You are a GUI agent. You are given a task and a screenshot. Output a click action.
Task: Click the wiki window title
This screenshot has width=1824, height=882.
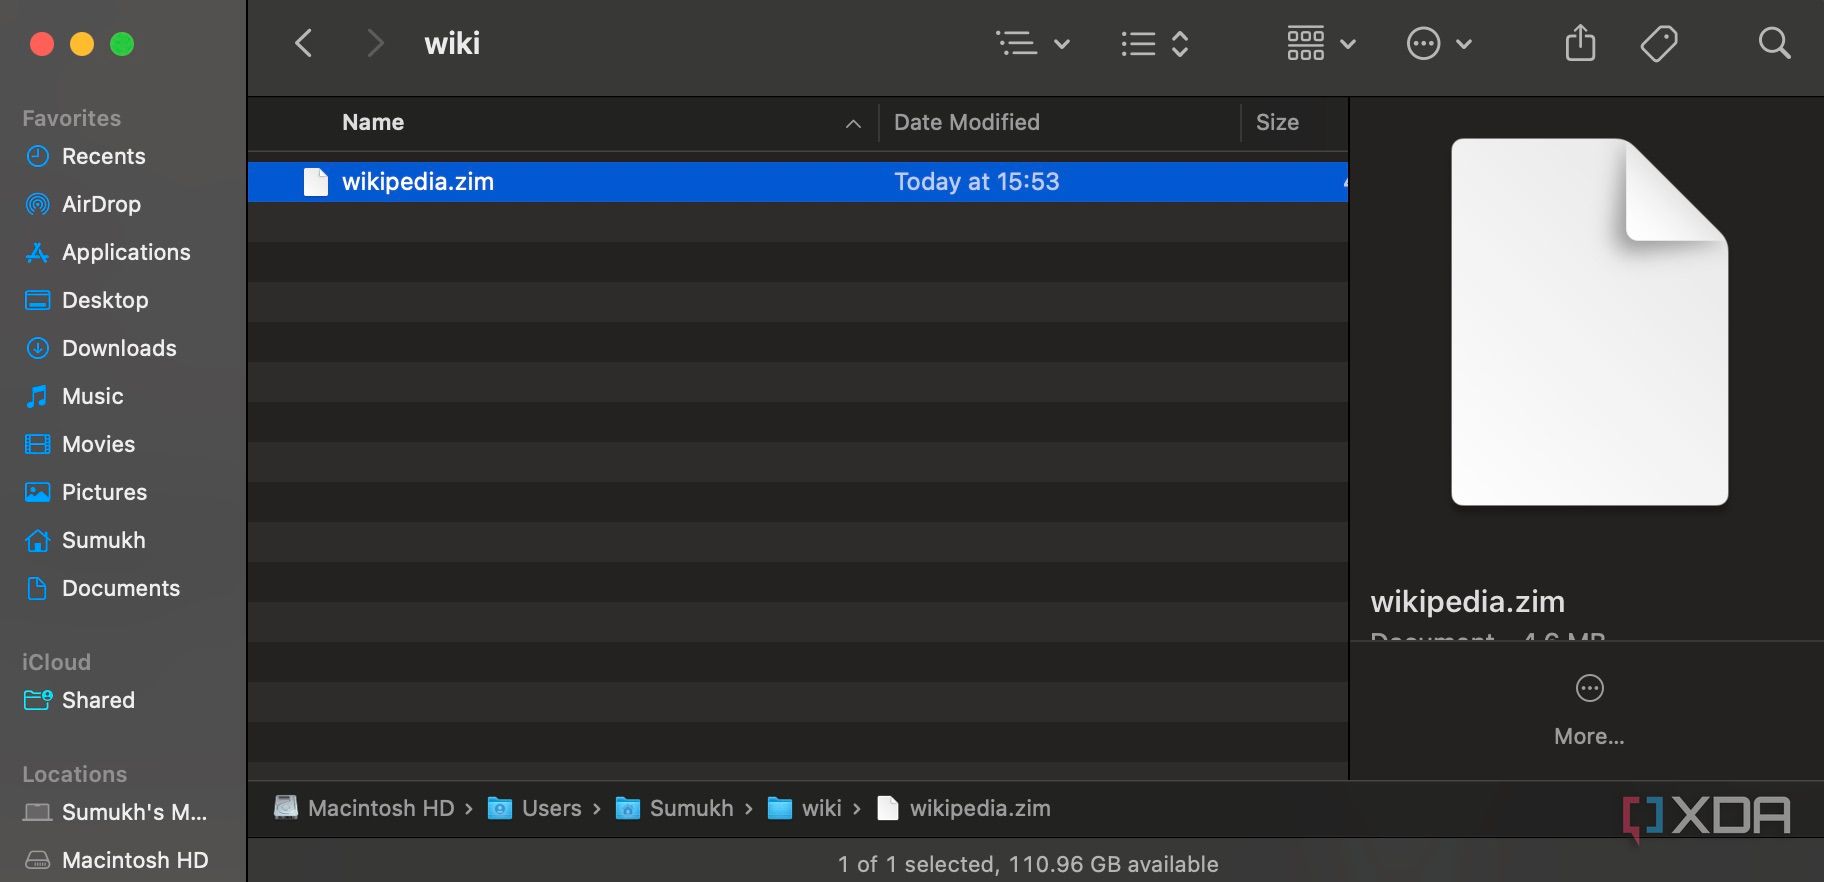tap(452, 43)
